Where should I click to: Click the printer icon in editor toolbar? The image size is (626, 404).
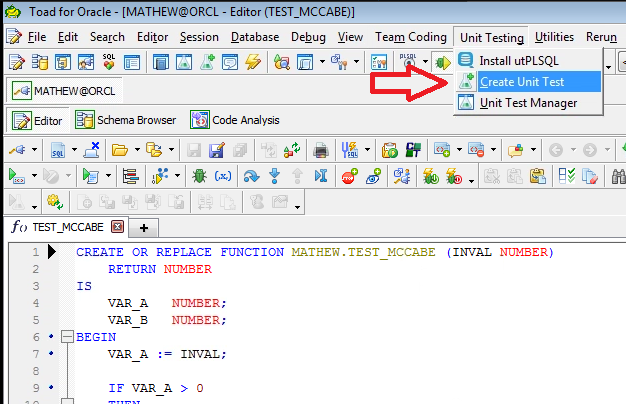(321, 150)
